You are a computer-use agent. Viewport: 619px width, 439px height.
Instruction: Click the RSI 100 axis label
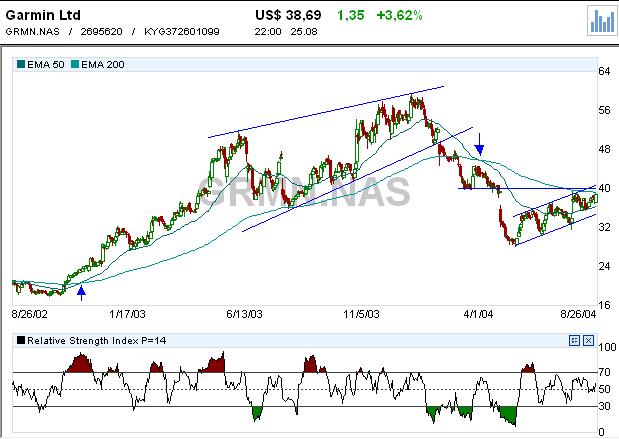pos(607,347)
